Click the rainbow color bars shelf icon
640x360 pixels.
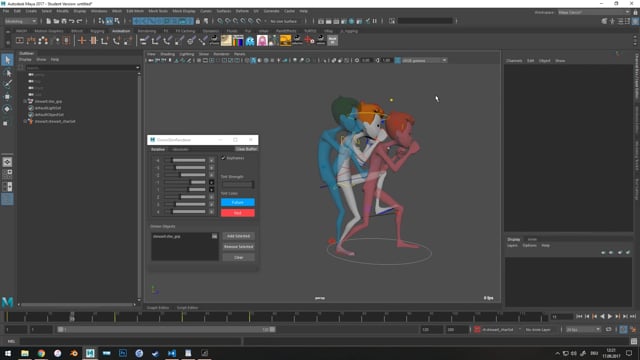pos(238,40)
